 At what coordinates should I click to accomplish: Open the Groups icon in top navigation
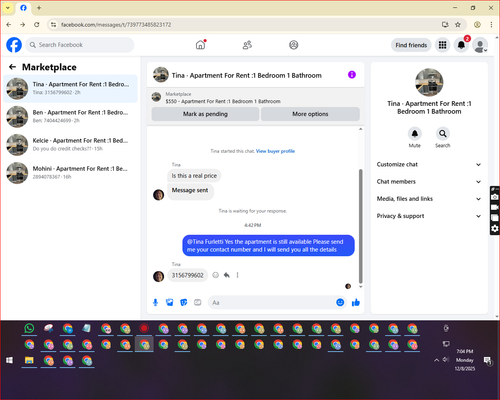tap(294, 45)
